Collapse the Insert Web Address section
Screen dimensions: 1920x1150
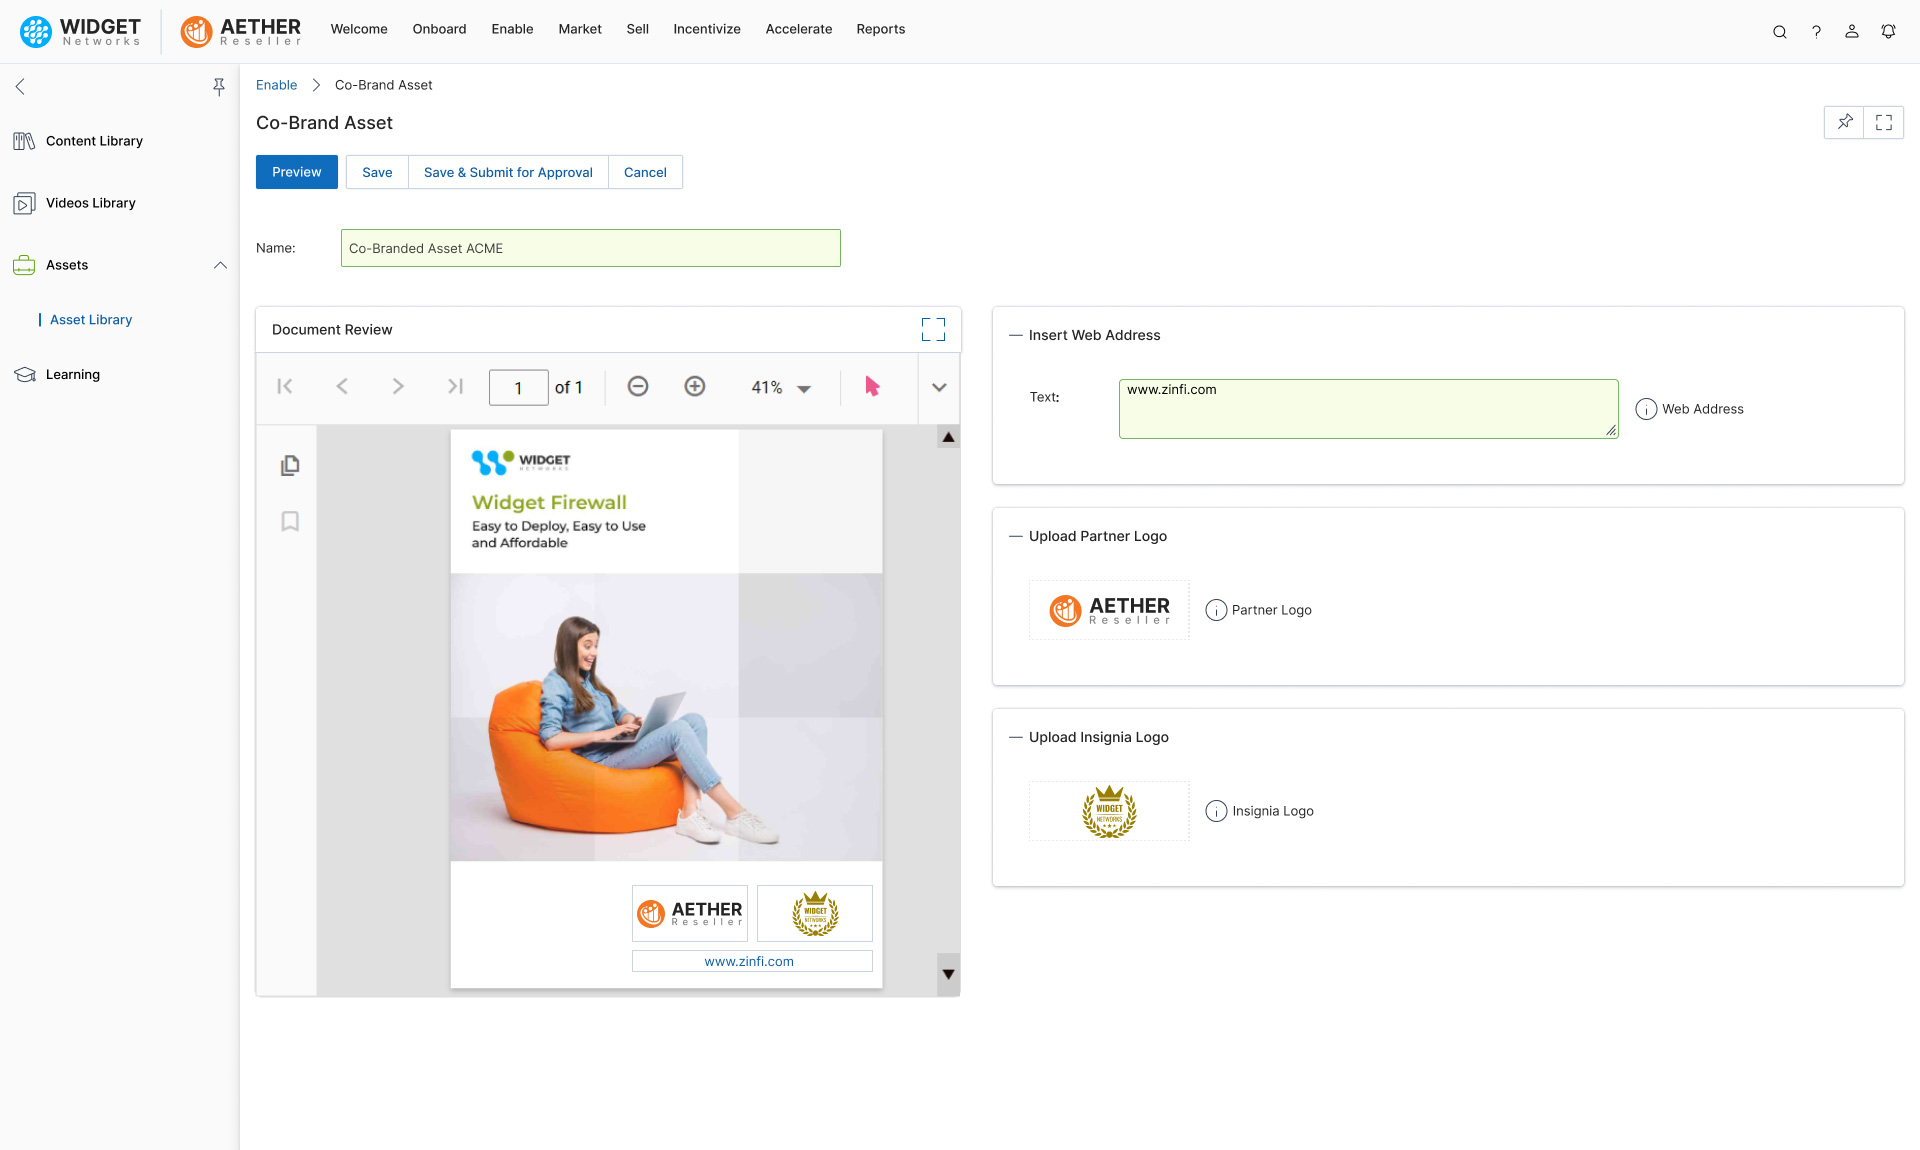pyautogui.click(x=1016, y=335)
